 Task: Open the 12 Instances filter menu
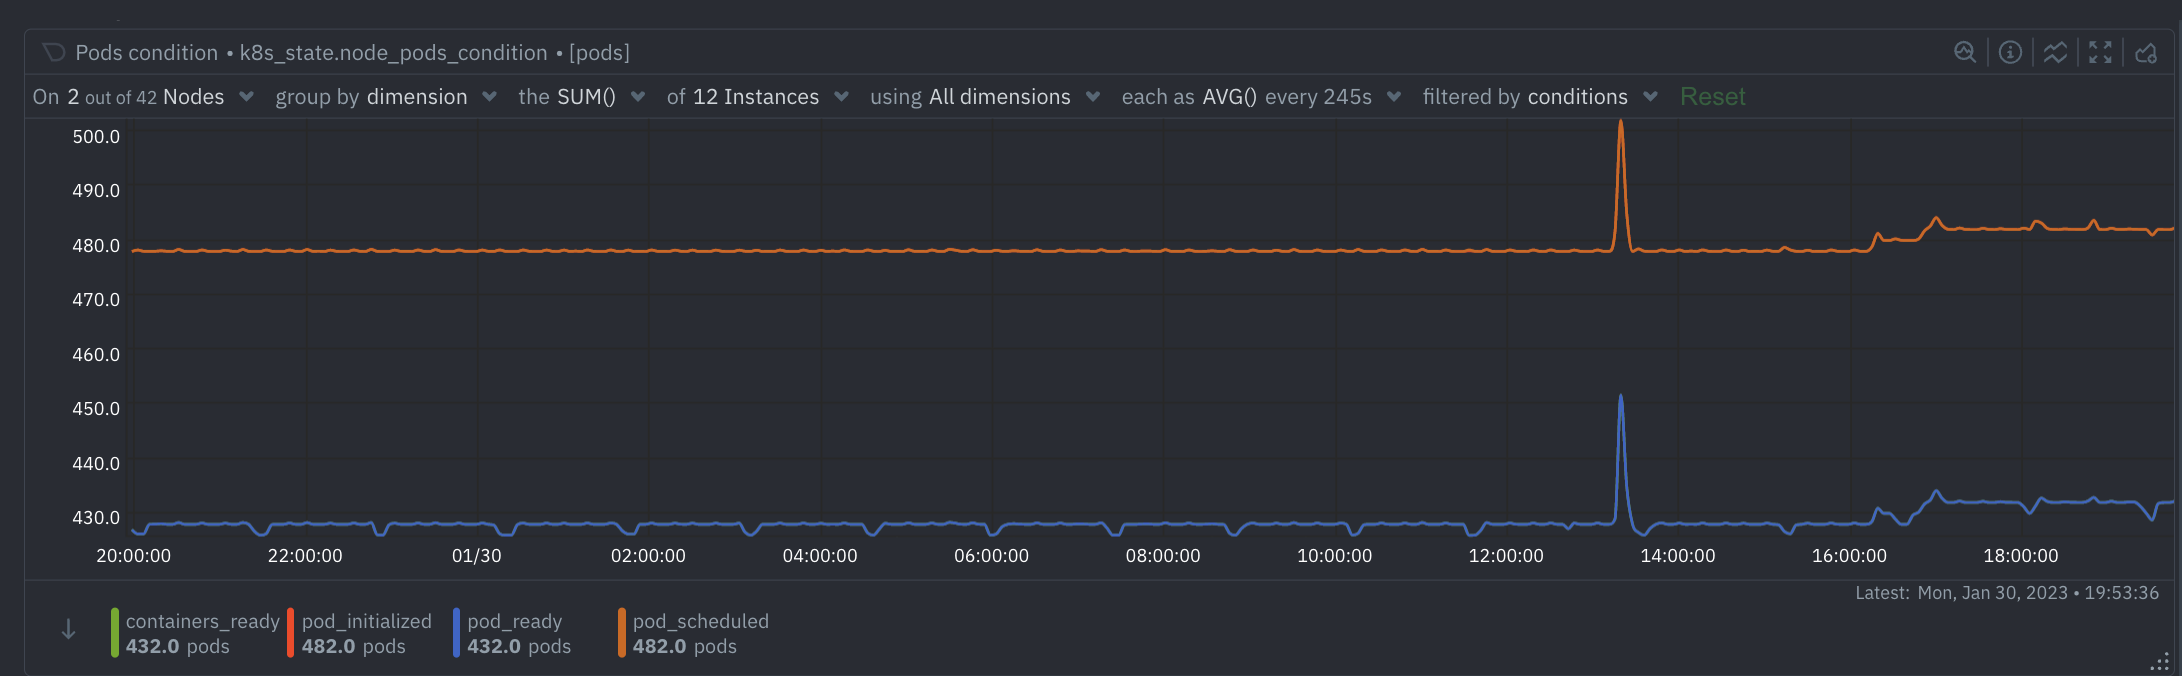(x=757, y=97)
